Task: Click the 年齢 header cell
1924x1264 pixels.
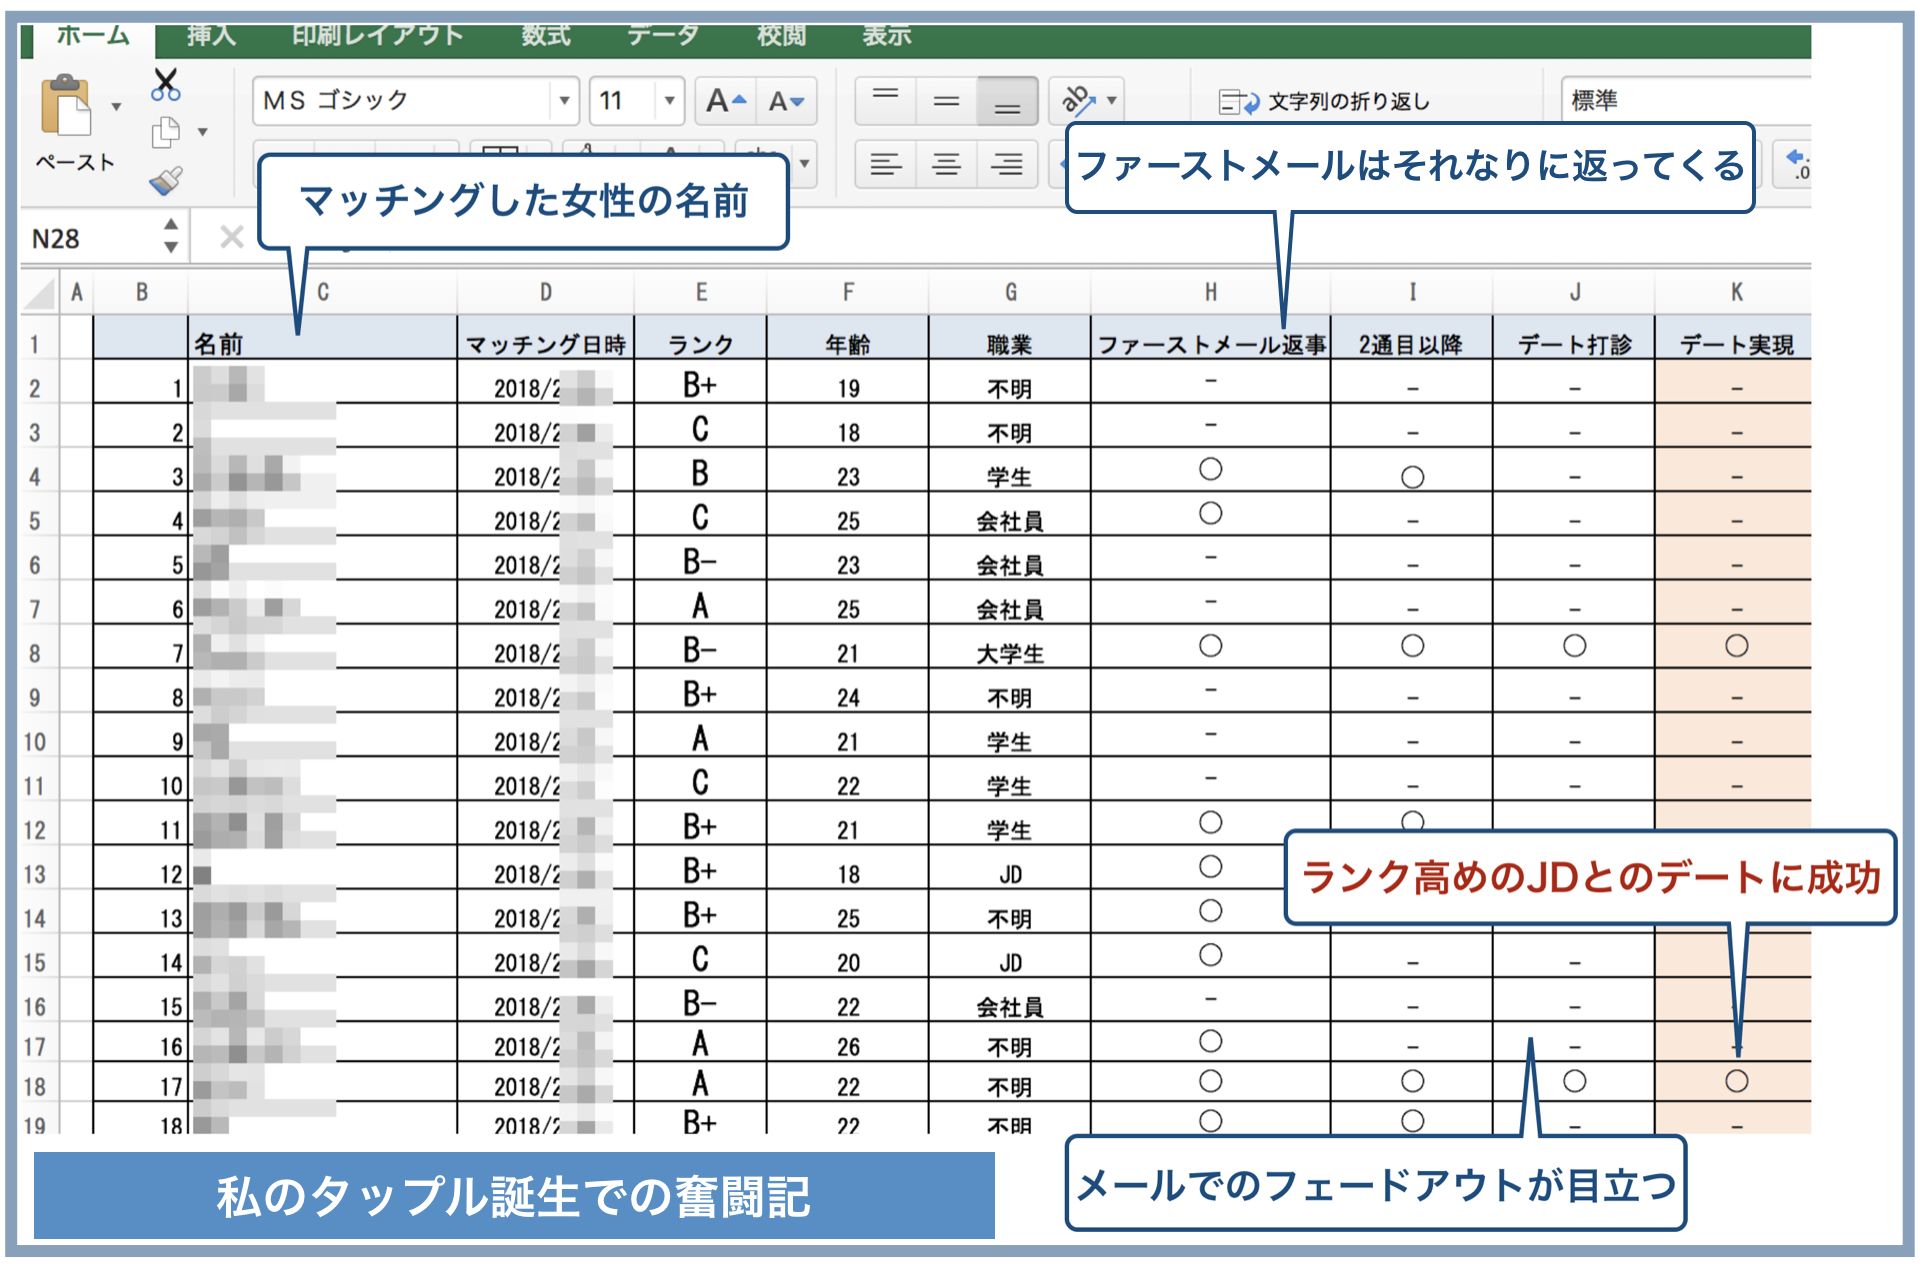Action: [x=847, y=340]
